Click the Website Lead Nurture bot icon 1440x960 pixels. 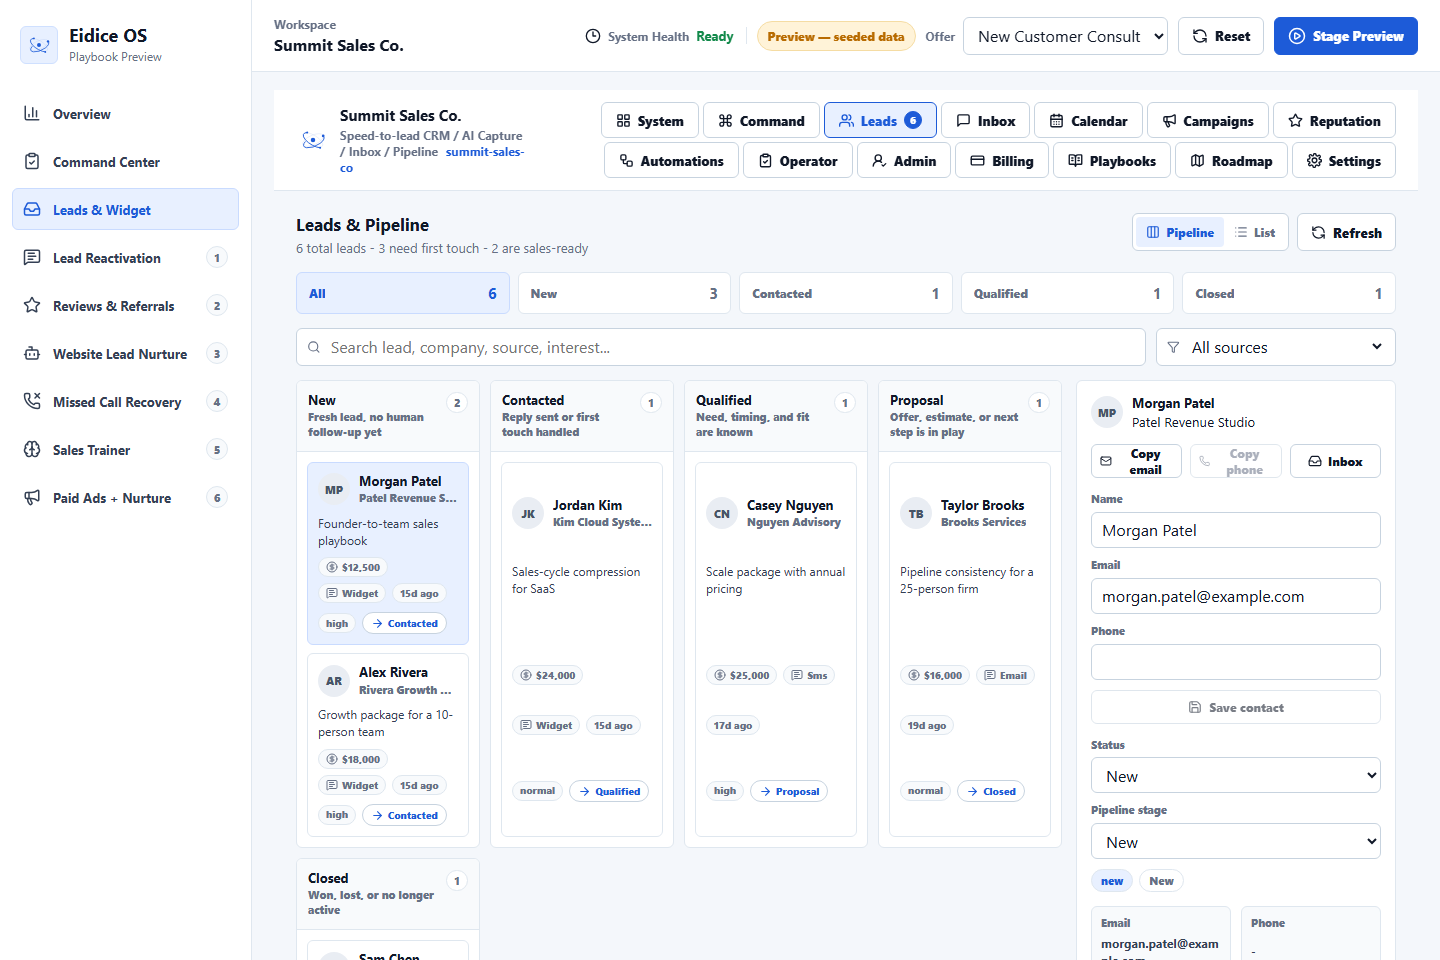pyautogui.click(x=32, y=353)
